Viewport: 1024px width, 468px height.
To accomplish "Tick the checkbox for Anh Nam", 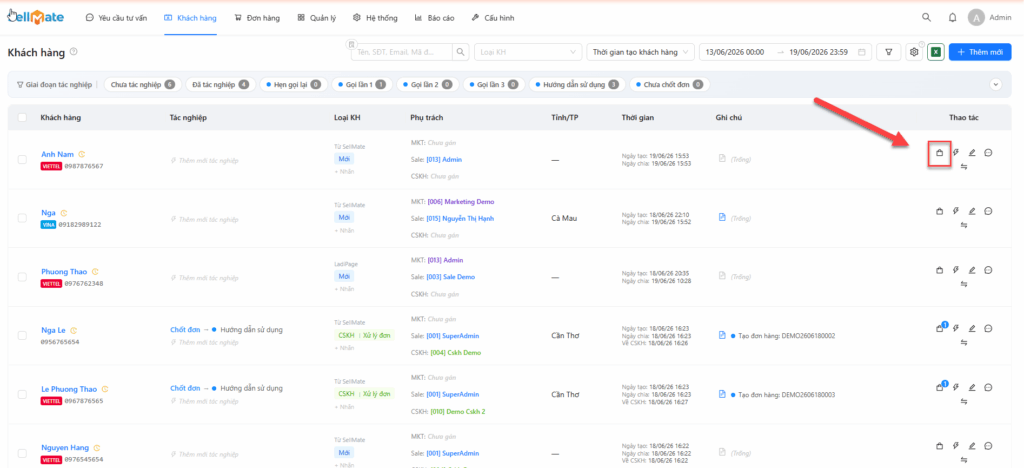I will 22,159.
